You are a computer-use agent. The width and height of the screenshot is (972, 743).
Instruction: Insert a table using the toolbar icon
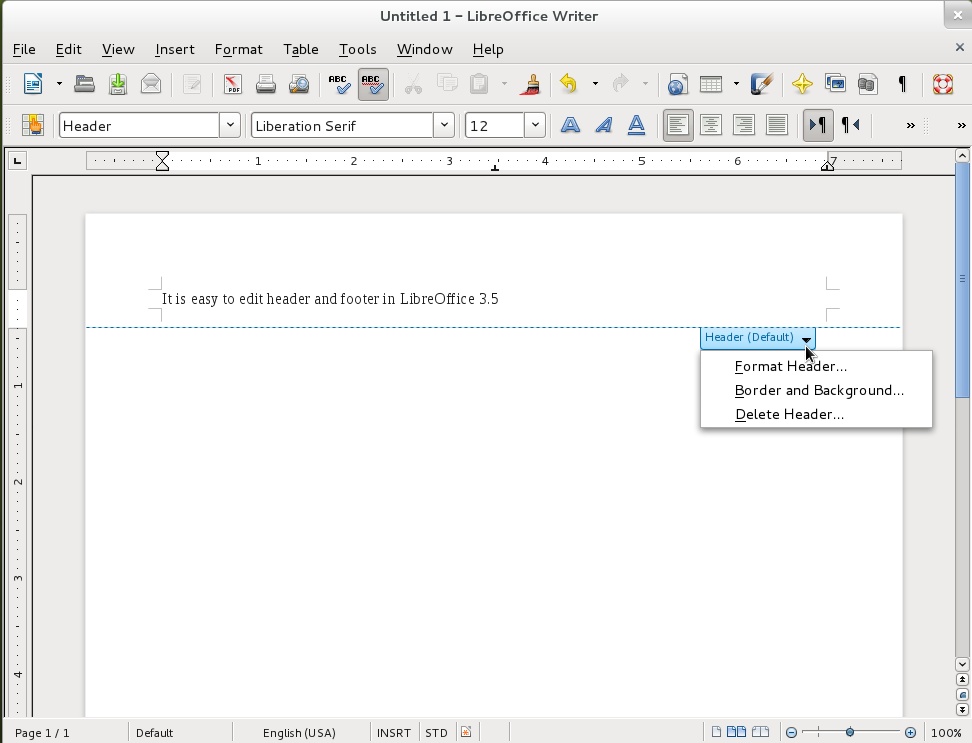712,84
